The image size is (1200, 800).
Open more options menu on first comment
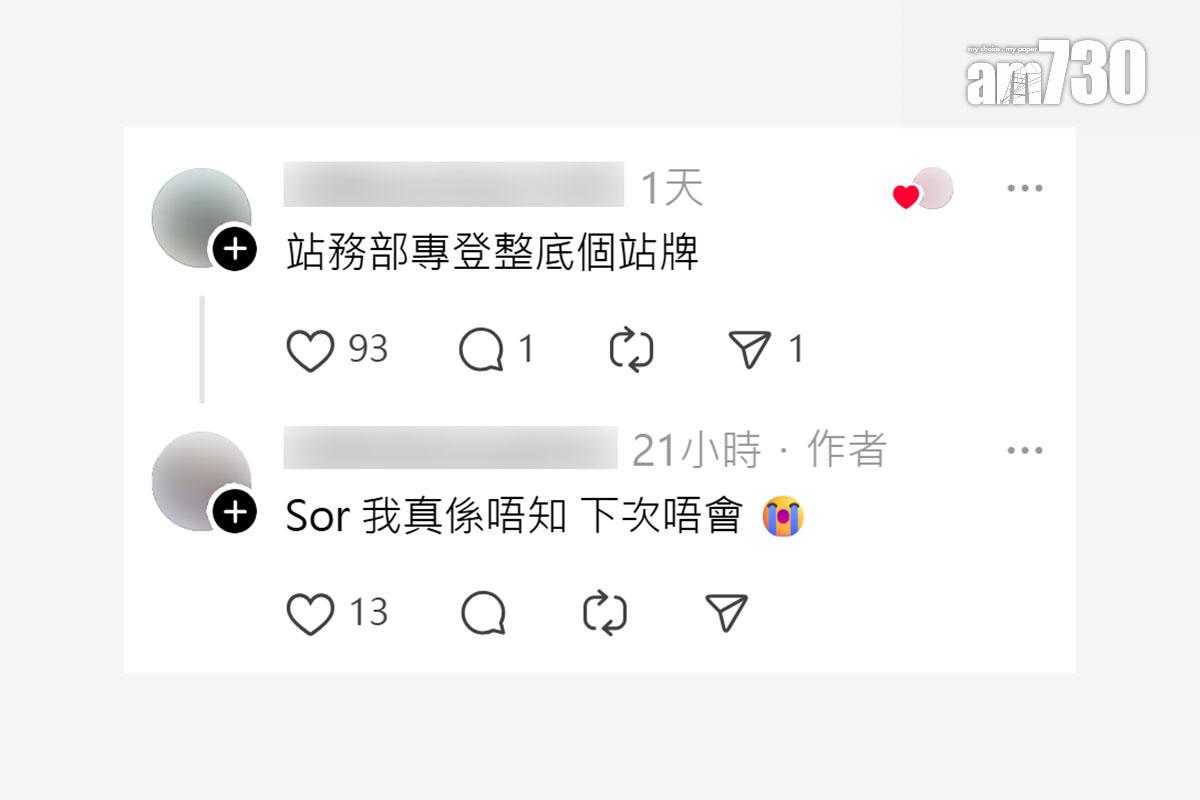click(1025, 188)
